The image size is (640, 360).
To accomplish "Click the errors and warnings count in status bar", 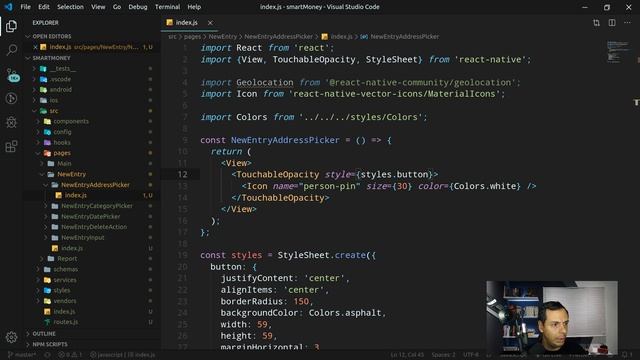I will (70, 355).
